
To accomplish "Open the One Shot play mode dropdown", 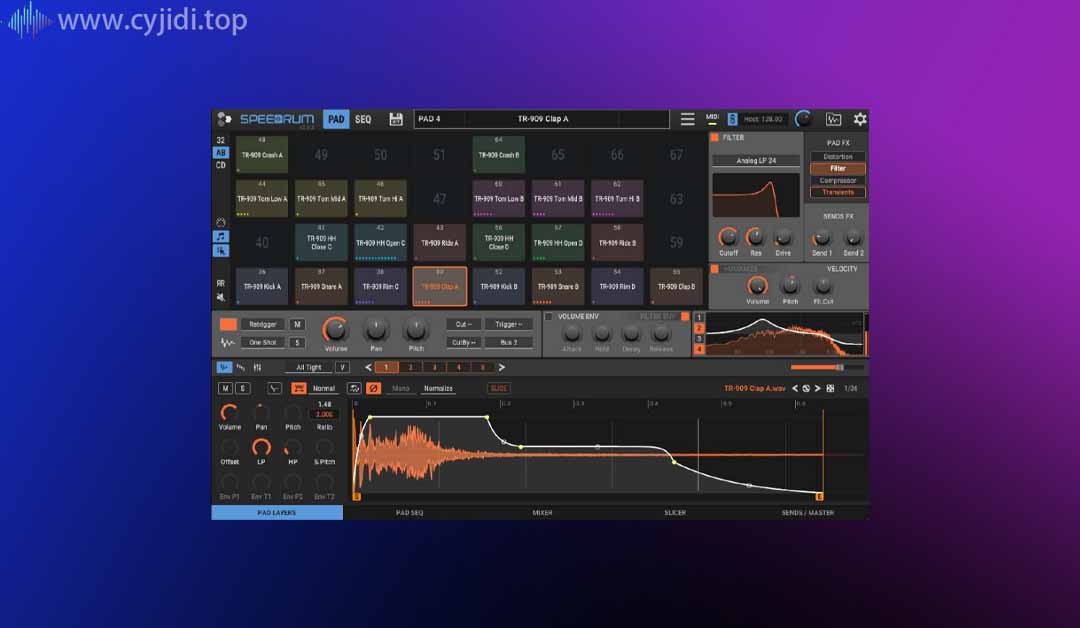I will coord(262,342).
